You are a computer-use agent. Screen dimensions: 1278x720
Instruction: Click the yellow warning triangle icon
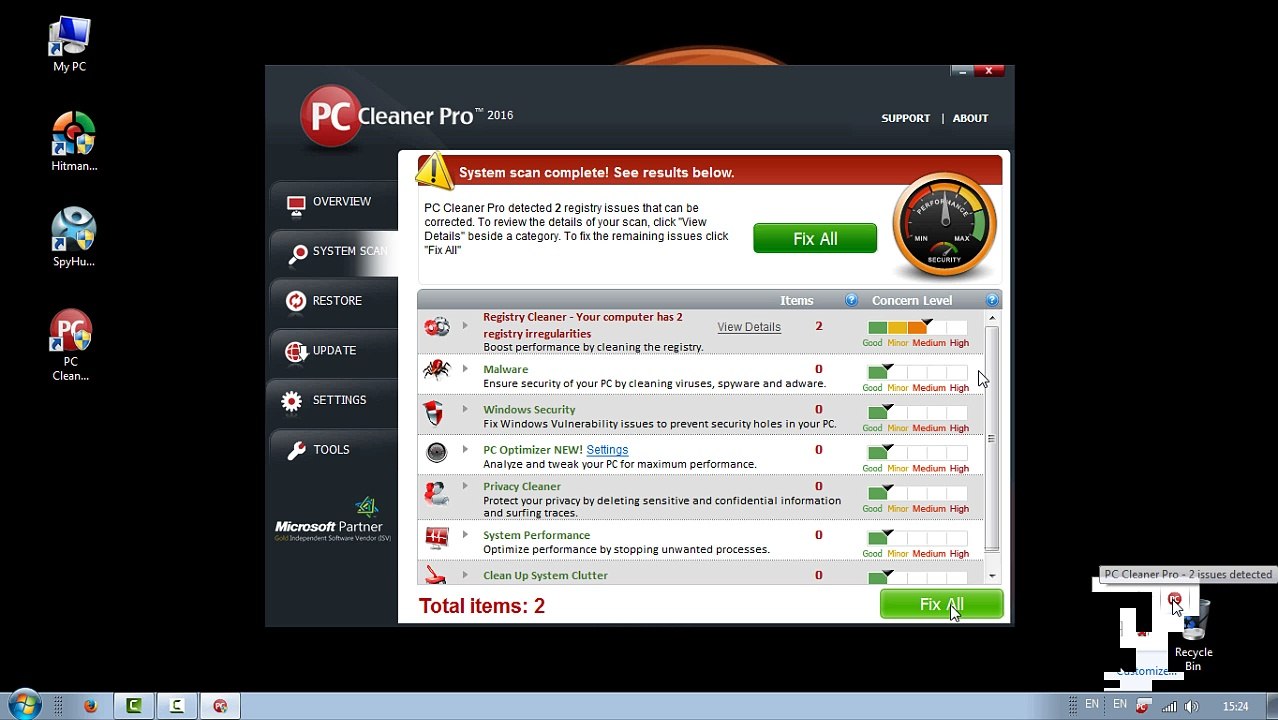pos(435,171)
